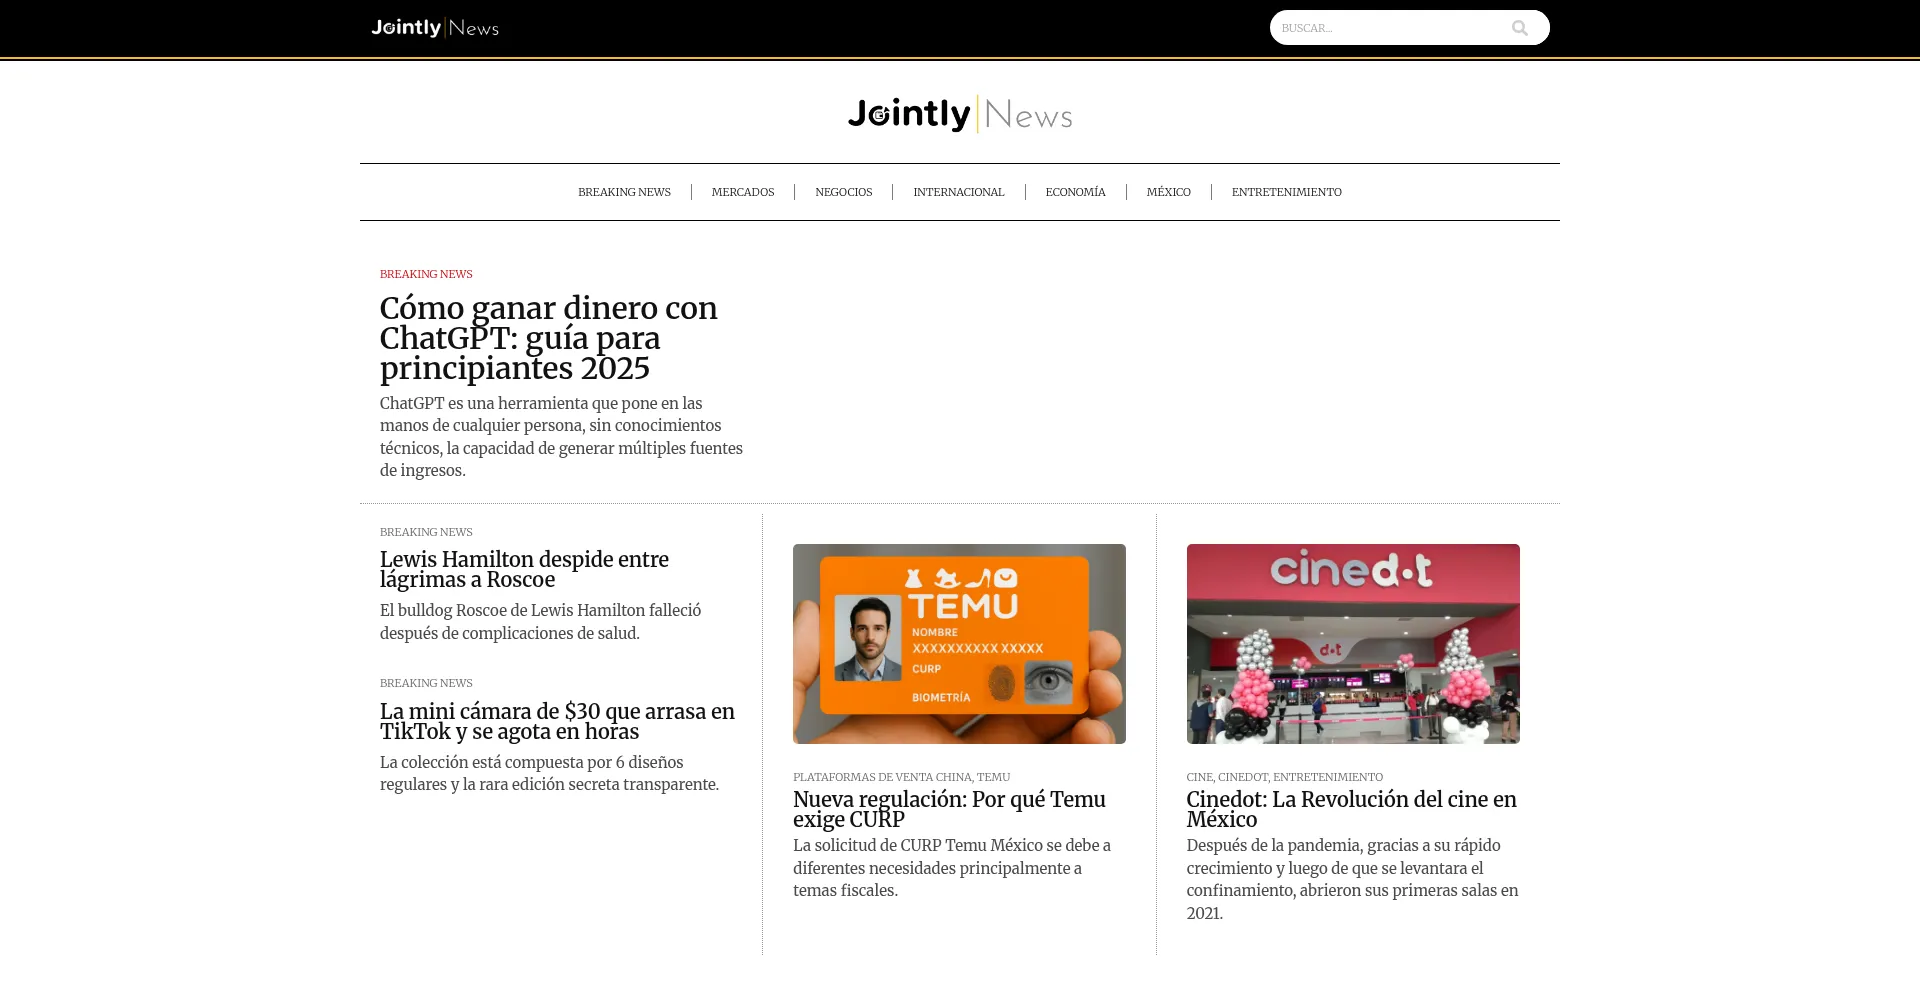Select Internacional in the navigation bar
Viewport: 1920px width, 993px height.
coord(958,192)
